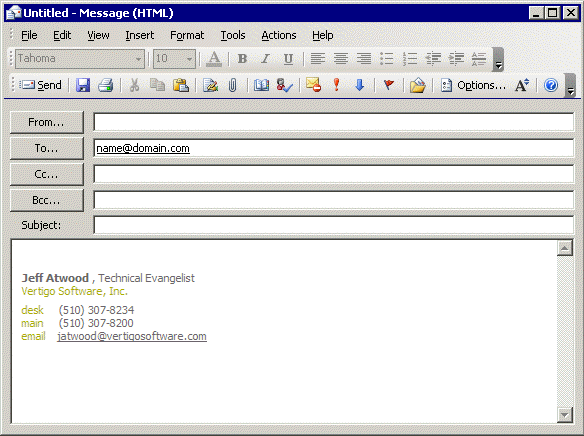The height and width of the screenshot is (436, 584).
Task: Toggle Italic formatting
Action: tap(265, 58)
